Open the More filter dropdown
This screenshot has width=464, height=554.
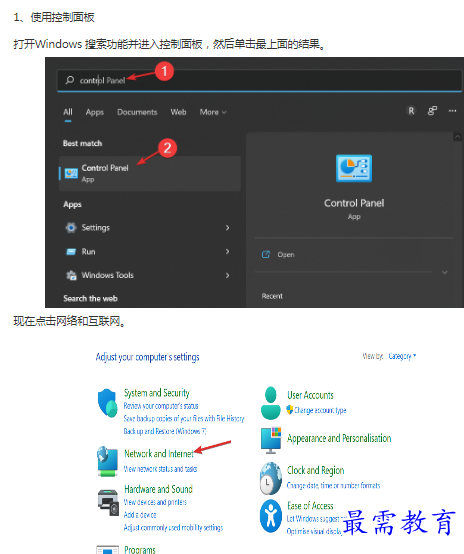point(213,112)
